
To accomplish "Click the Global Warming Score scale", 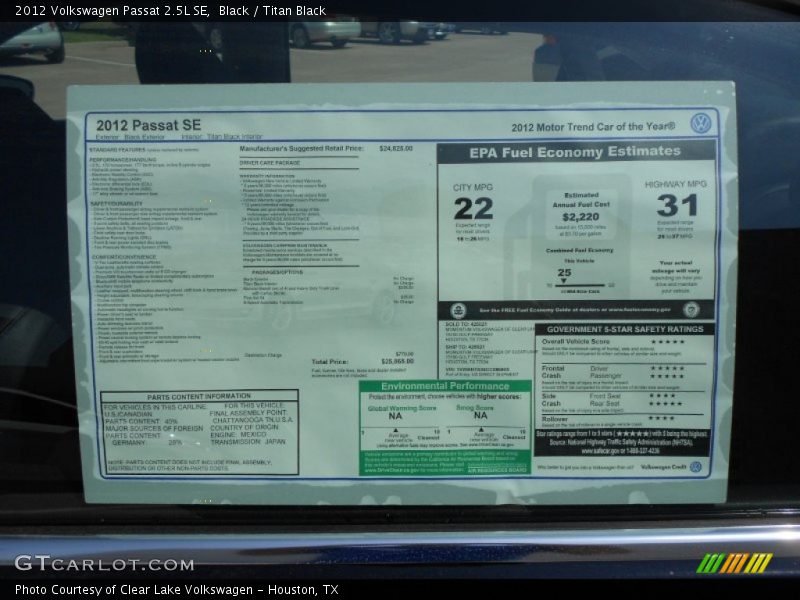I will (x=401, y=433).
